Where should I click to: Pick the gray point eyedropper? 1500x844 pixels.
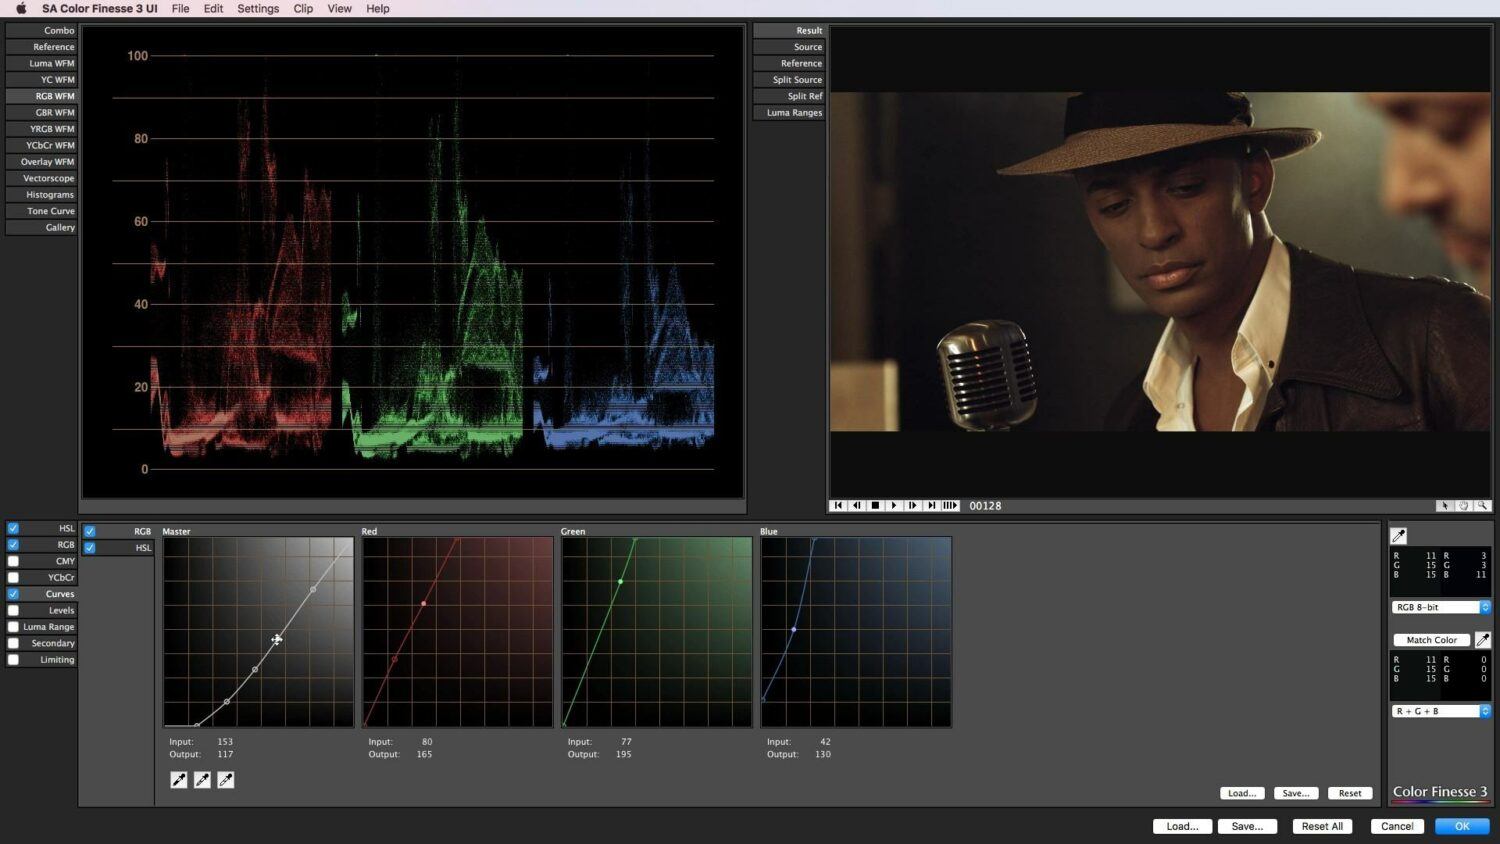(202, 780)
